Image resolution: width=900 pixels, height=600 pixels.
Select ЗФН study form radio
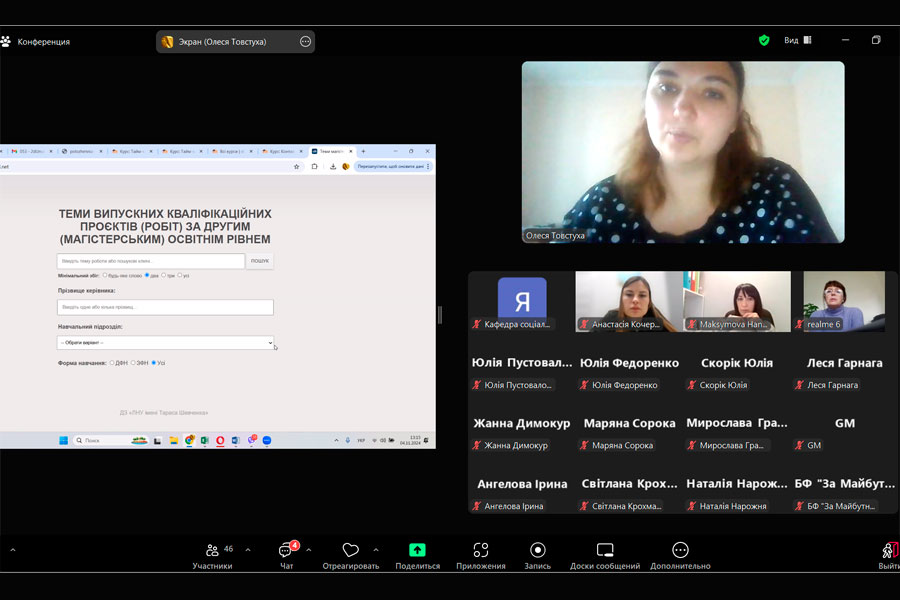point(133,363)
